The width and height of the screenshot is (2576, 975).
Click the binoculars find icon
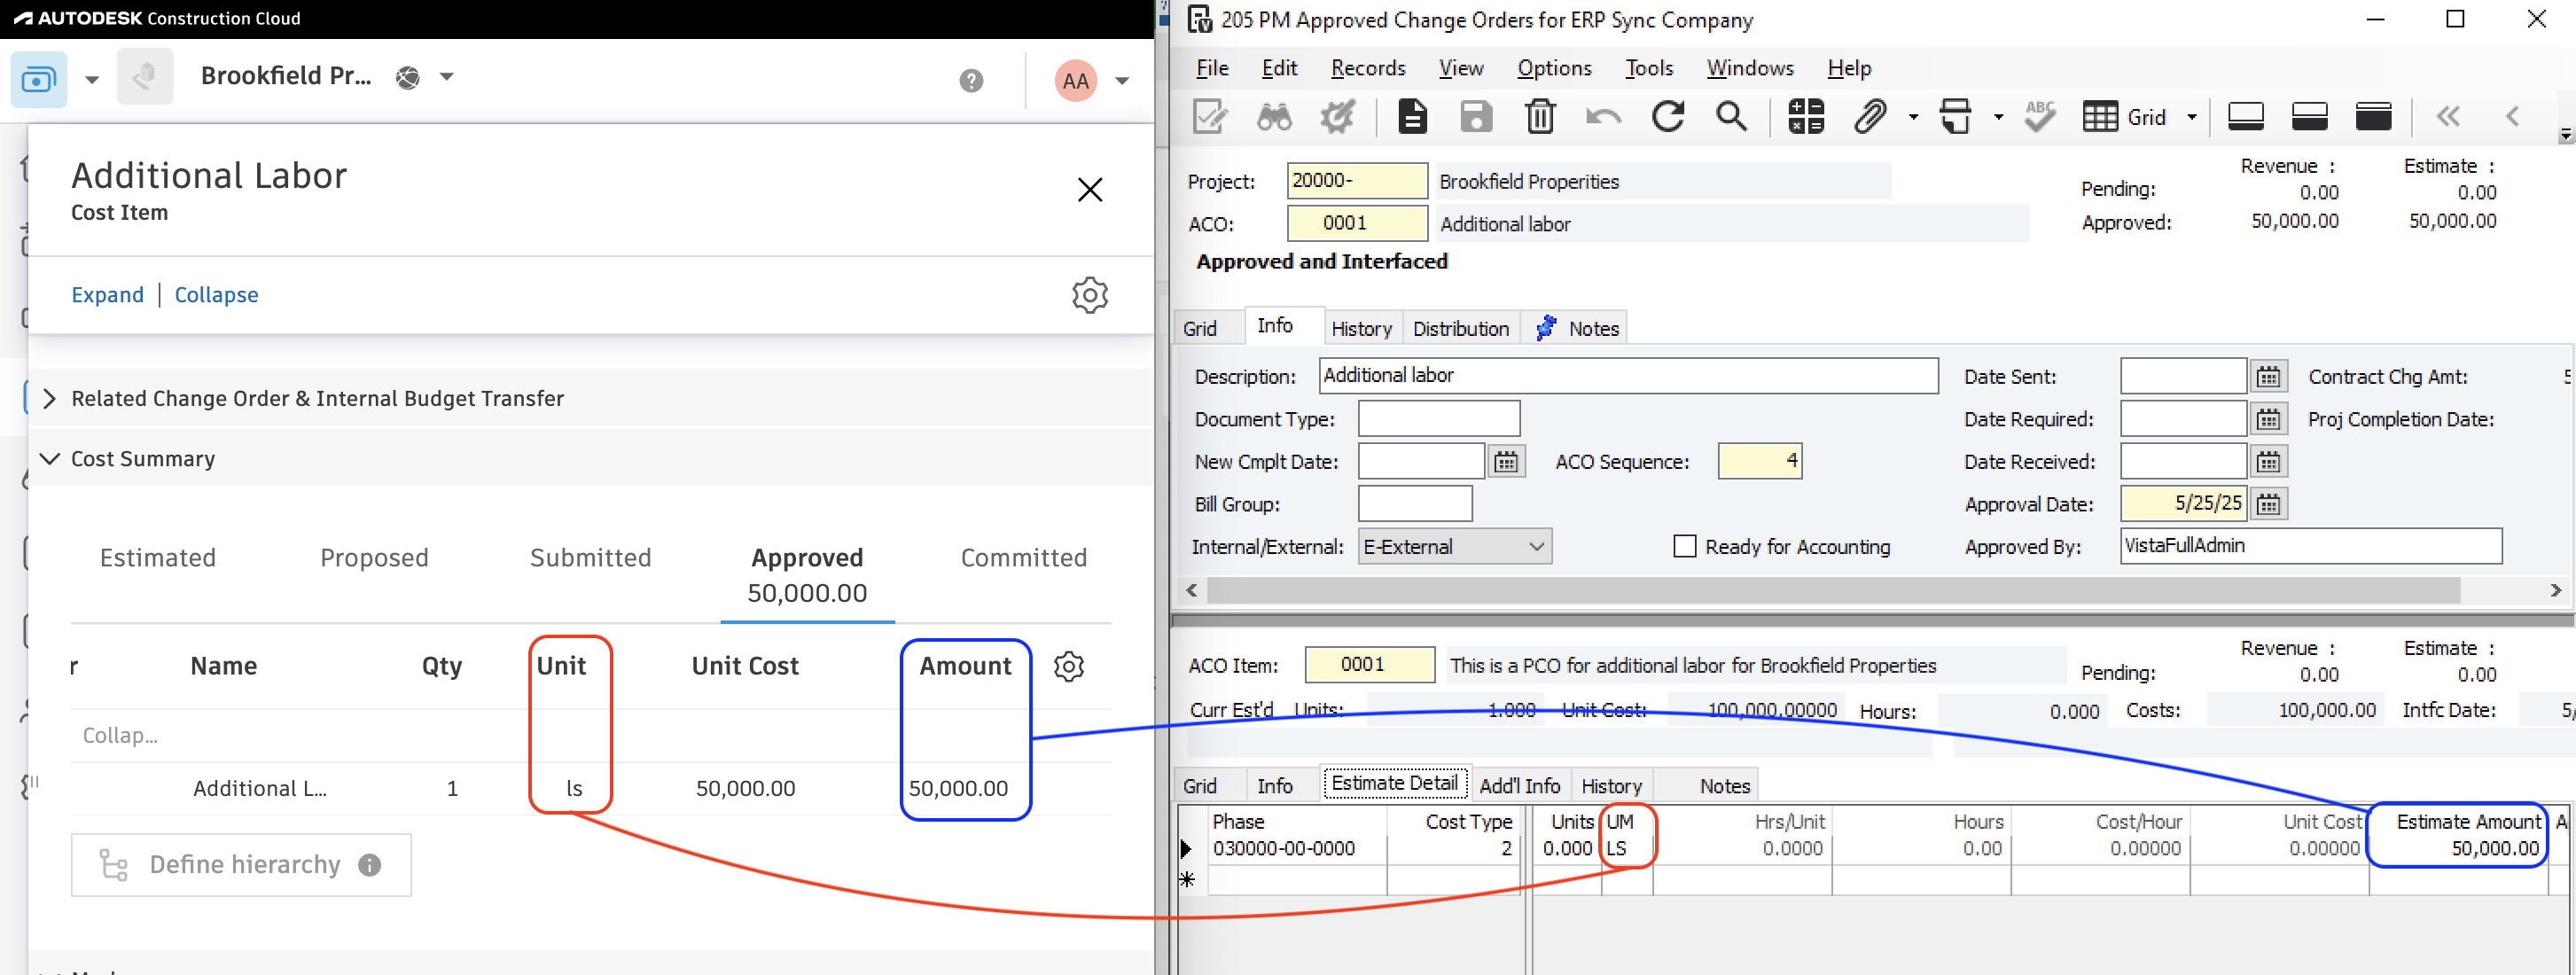pos(1274,117)
